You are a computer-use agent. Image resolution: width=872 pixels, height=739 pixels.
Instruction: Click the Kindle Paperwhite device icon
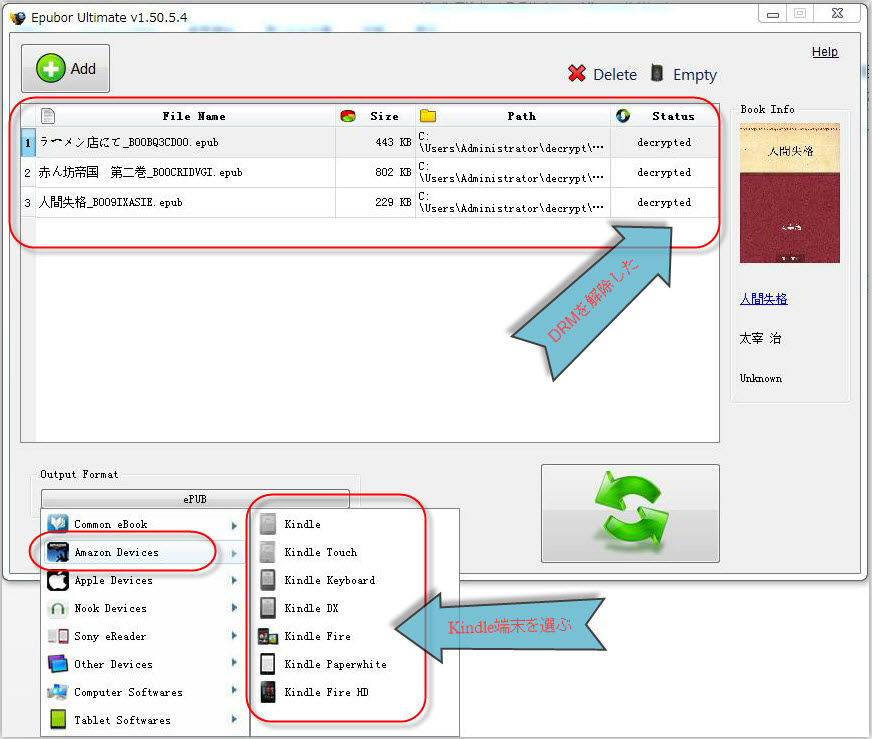(268, 664)
